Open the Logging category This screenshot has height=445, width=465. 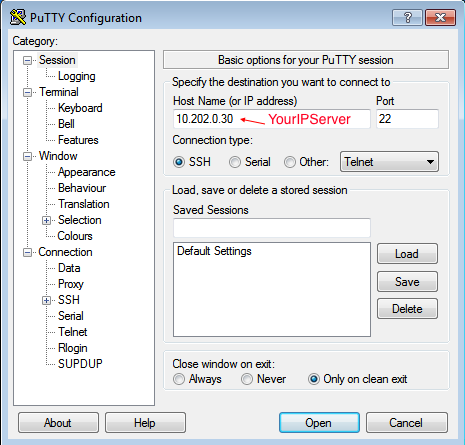[x=77, y=76]
